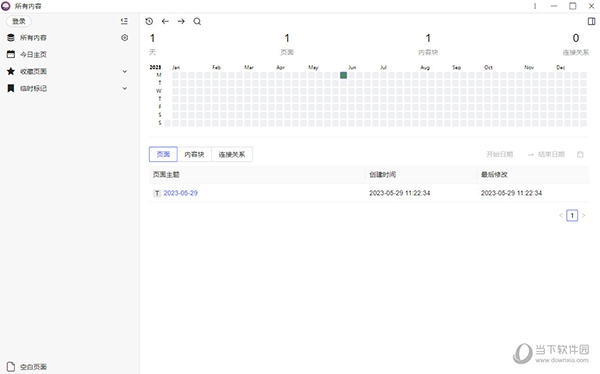Click the 开始日期 start date field

[499, 154]
